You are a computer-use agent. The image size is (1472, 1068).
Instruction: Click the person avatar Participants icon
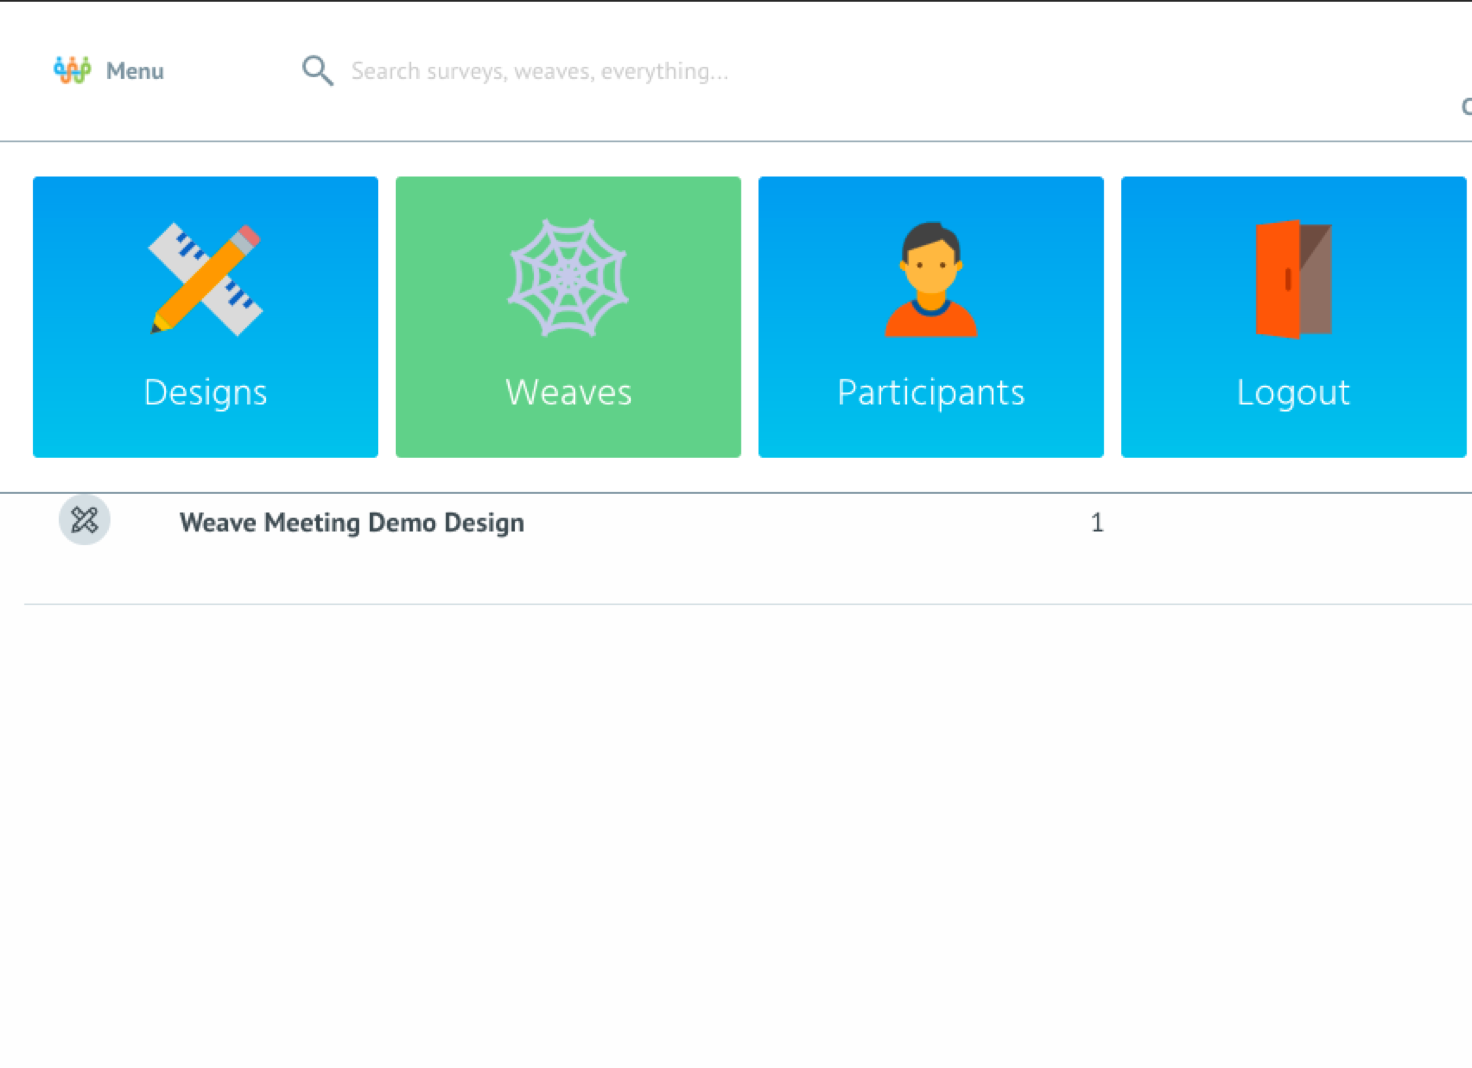930,279
